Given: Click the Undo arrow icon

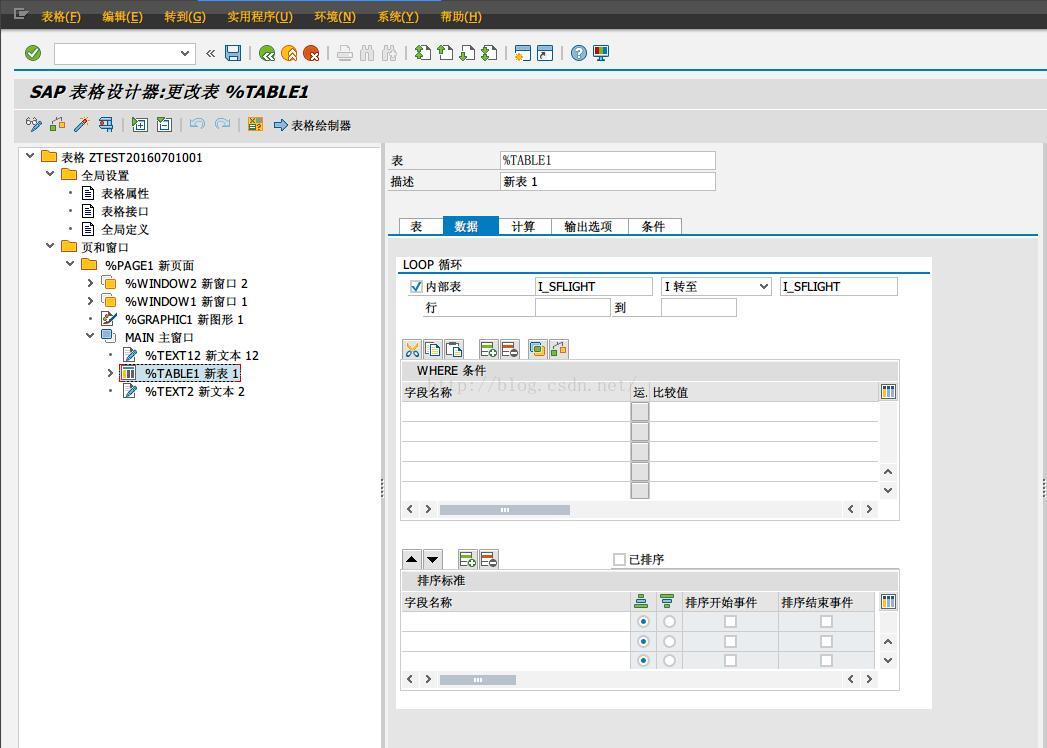Looking at the screenshot, I should pyautogui.click(x=197, y=124).
